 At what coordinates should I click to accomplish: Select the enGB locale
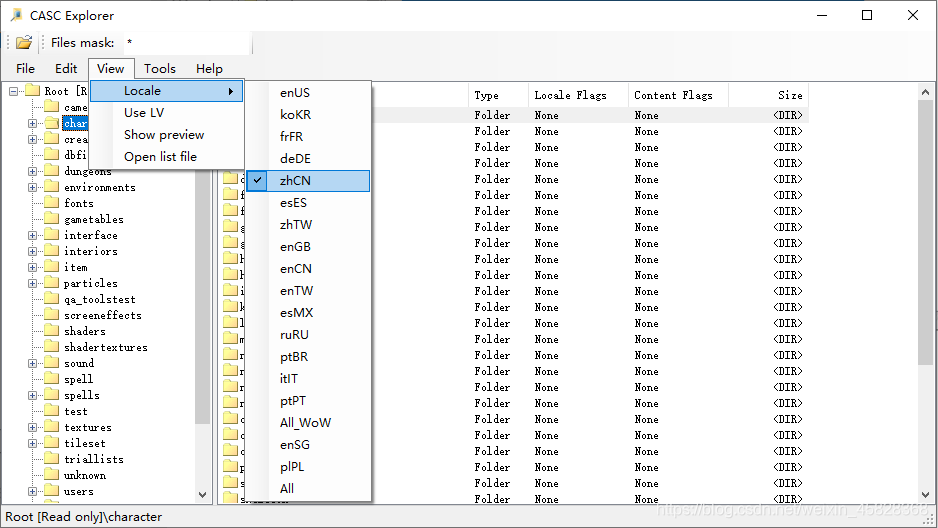[x=308, y=246]
